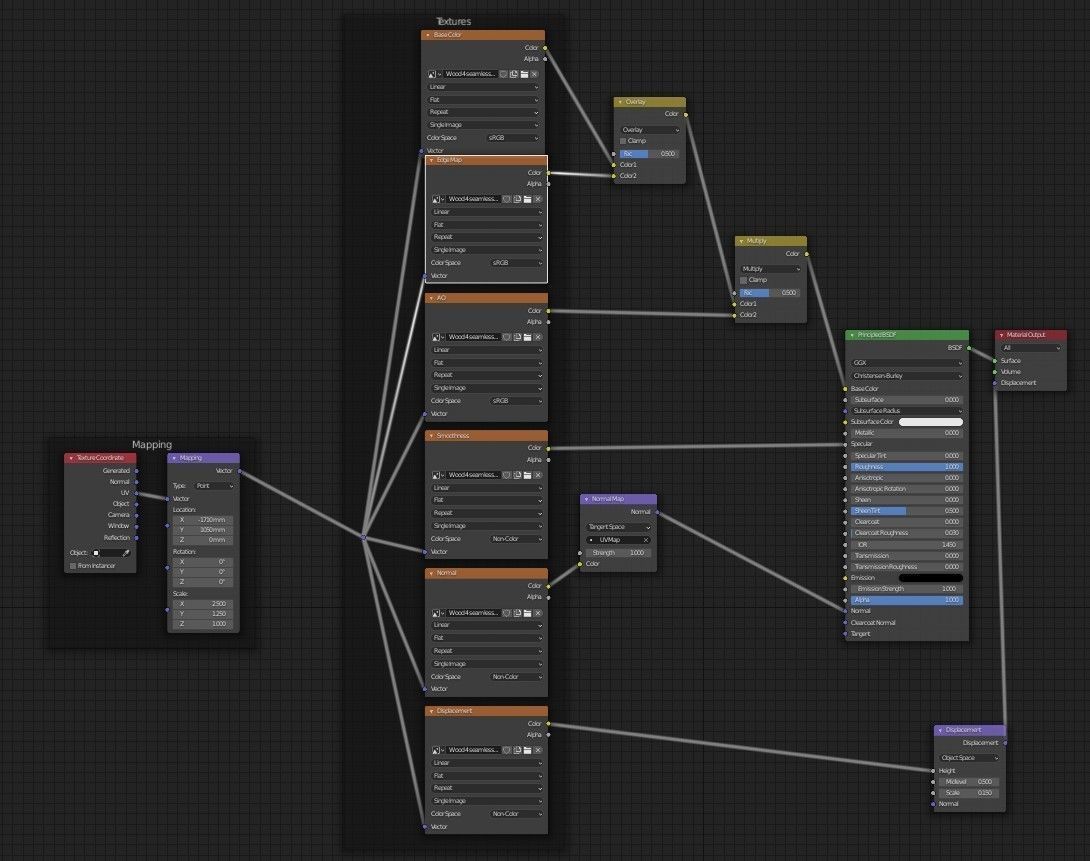Collapse the Texture Coordinate node
The height and width of the screenshot is (861, 1090).
(71, 459)
